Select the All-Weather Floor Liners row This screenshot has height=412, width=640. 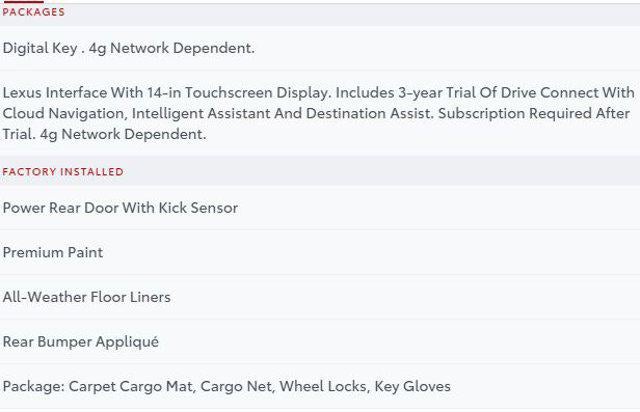[x=87, y=297]
